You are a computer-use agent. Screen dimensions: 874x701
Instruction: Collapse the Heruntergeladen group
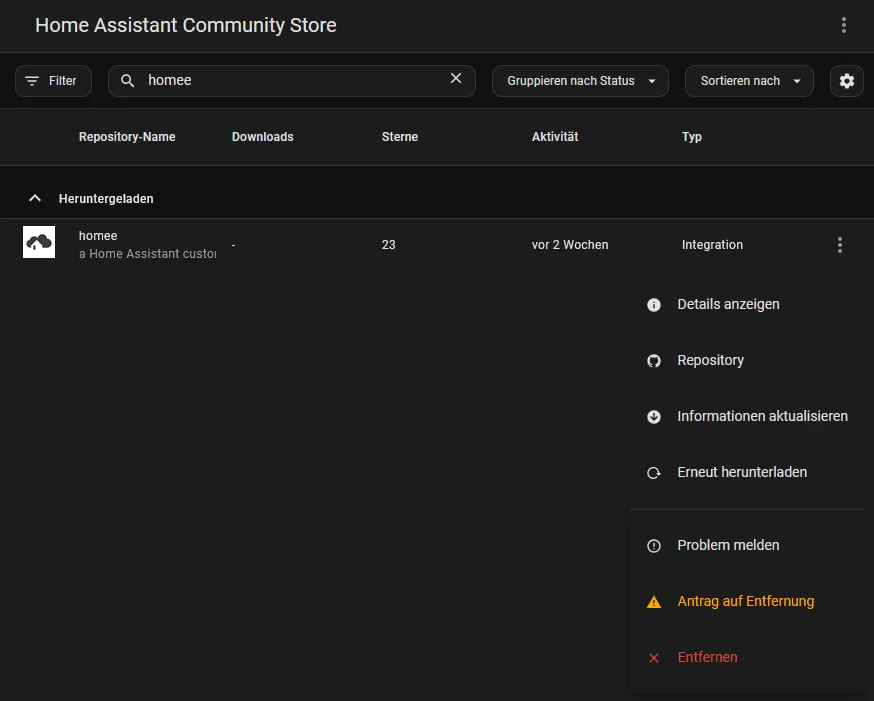[35, 198]
